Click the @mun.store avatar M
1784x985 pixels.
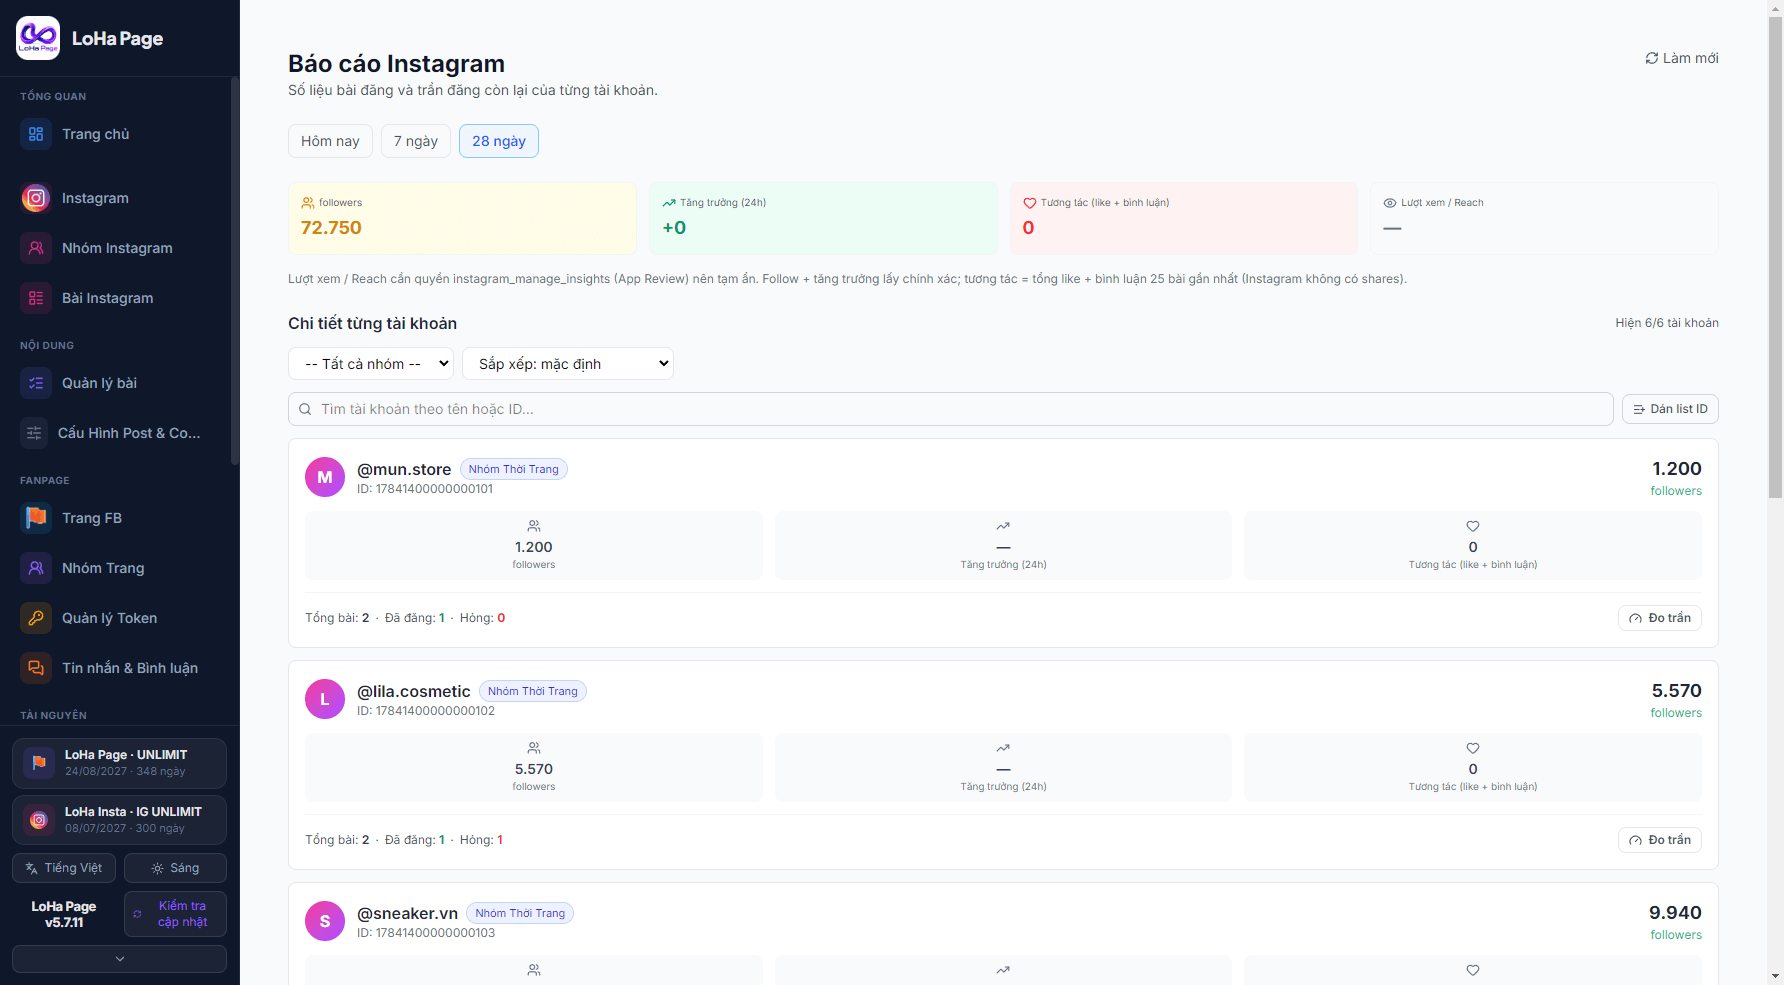coord(325,478)
